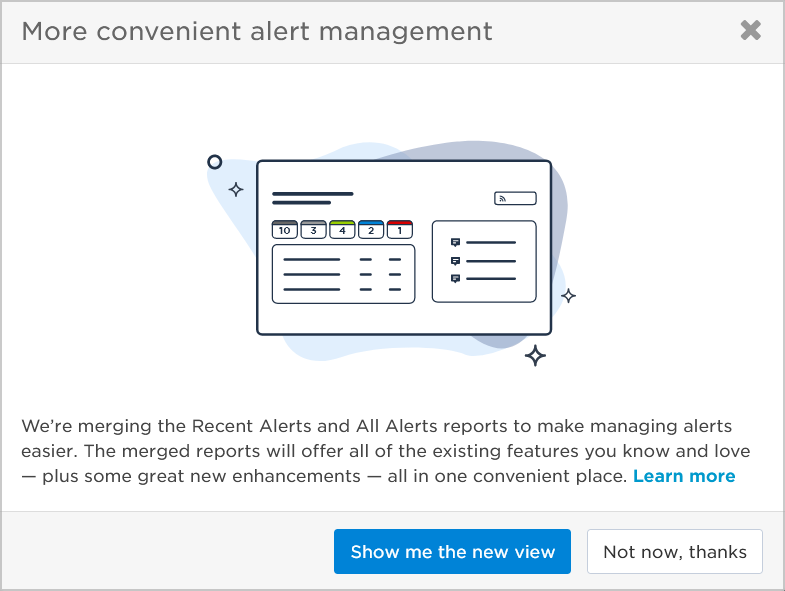Click the hollow circle decoration
The image size is (785, 591).
(x=215, y=162)
